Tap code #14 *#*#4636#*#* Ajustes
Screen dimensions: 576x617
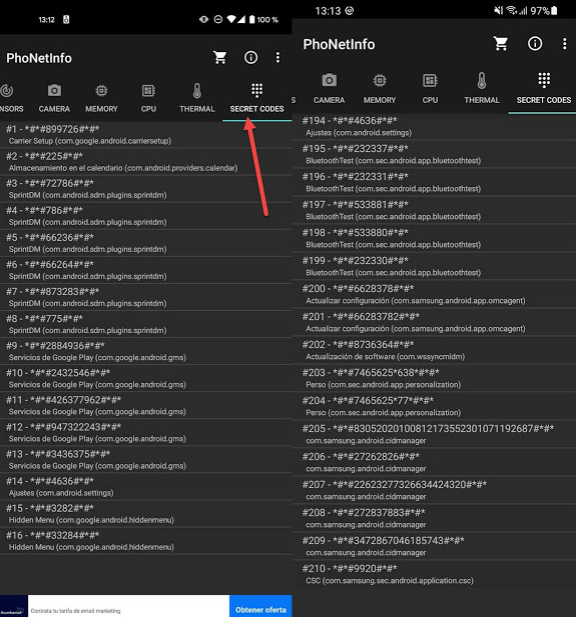pos(146,487)
